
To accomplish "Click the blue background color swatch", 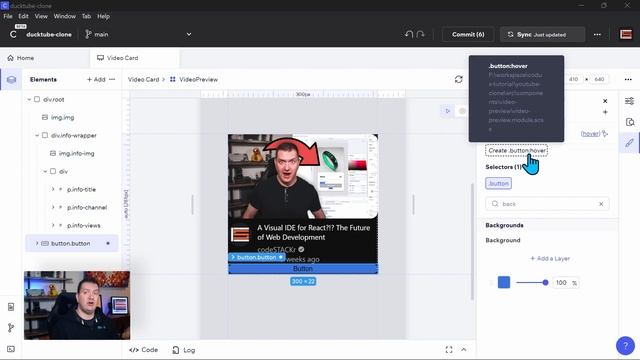I will click(x=504, y=282).
